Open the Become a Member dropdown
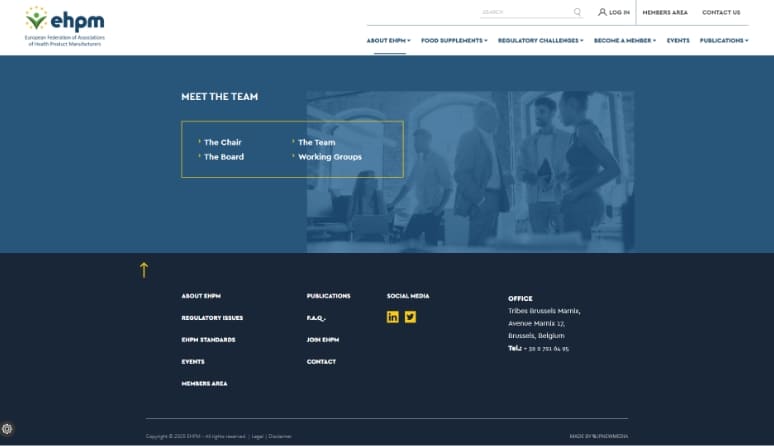Image resolution: width=774 pixels, height=446 pixels. point(625,41)
